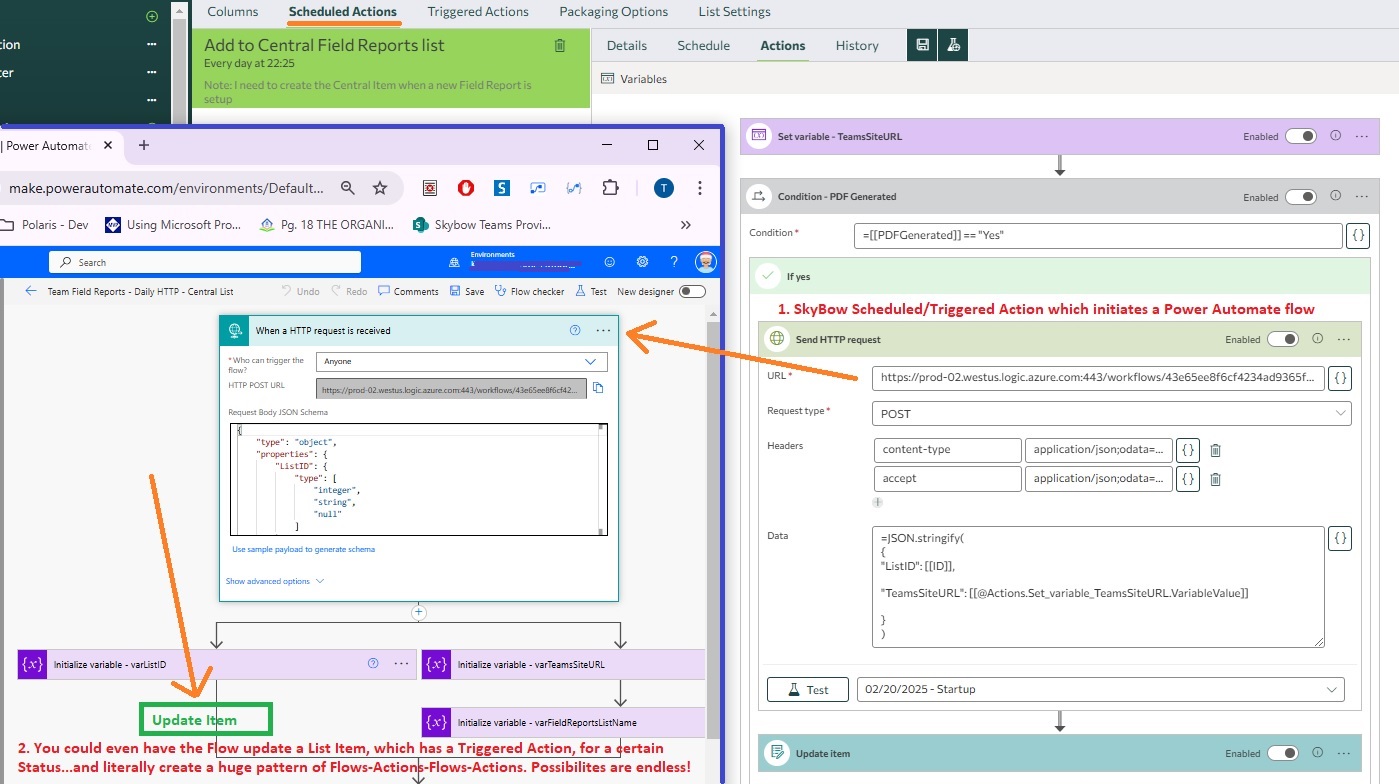
Task: Delete the content-type header row
Action: tap(1215, 450)
